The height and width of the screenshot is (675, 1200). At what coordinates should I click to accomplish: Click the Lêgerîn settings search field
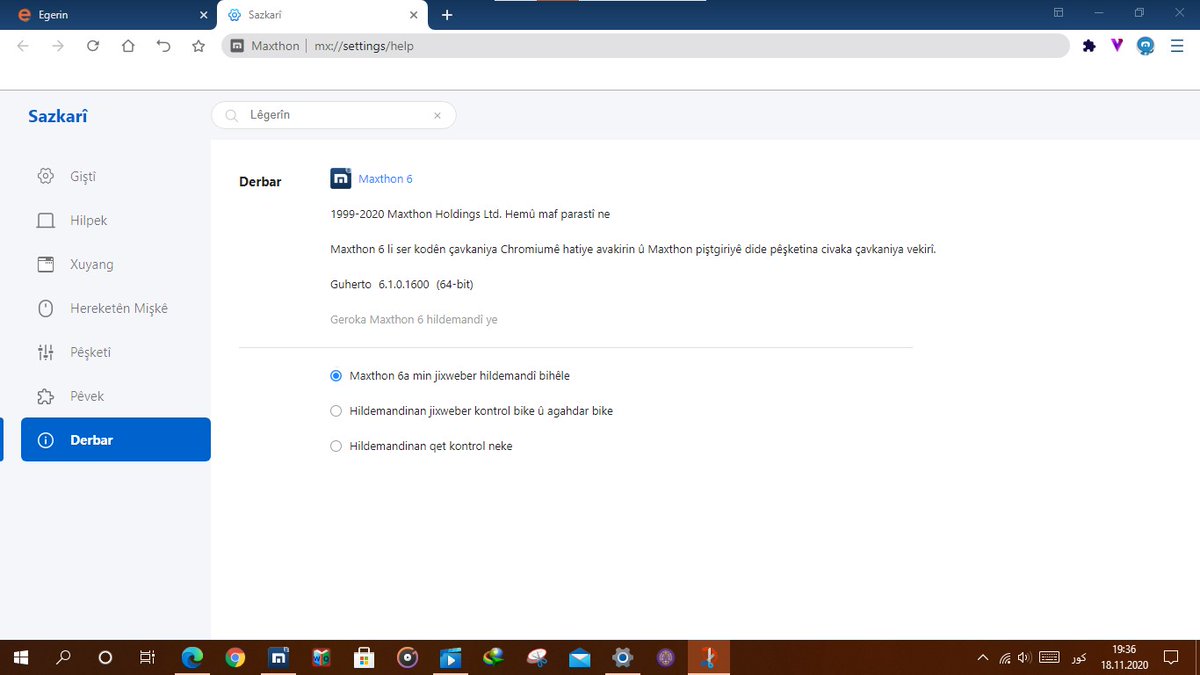tap(333, 115)
